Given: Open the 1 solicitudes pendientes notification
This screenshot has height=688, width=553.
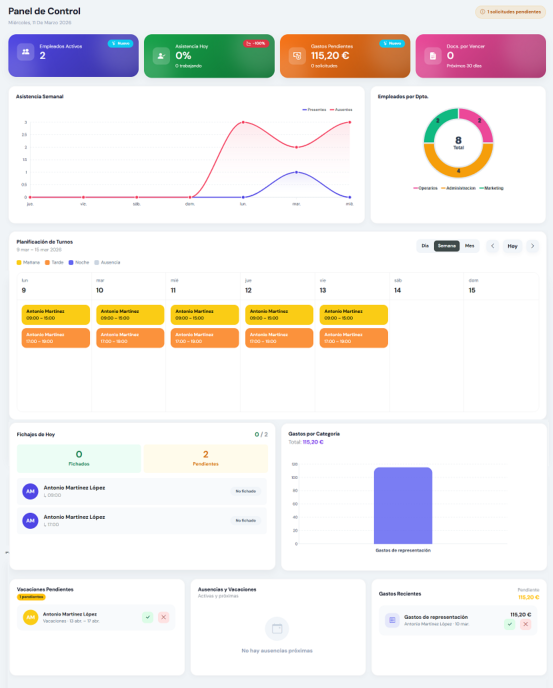Looking at the screenshot, I should (x=510, y=12).
